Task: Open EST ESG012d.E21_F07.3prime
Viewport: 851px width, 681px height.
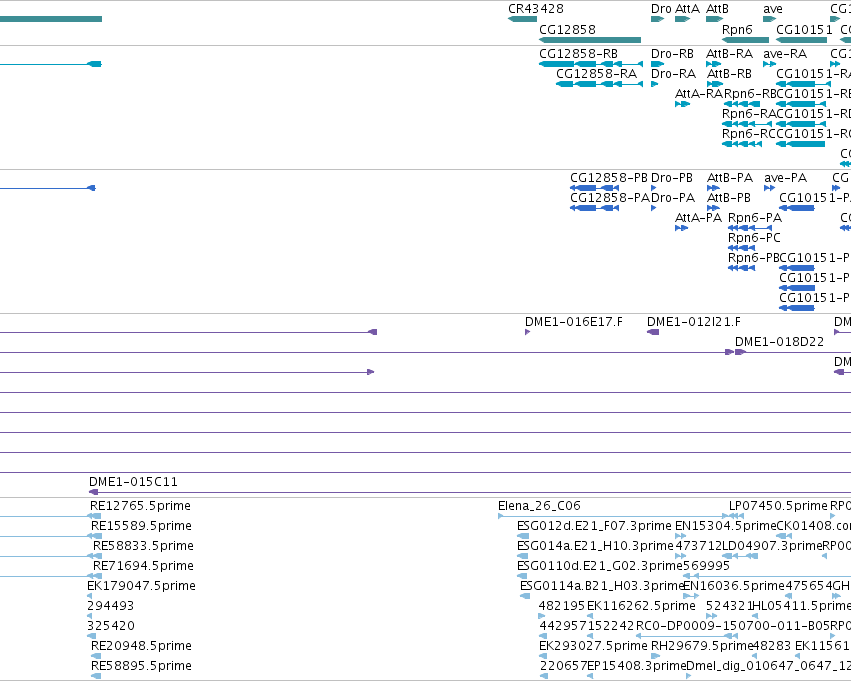Action: [594, 526]
